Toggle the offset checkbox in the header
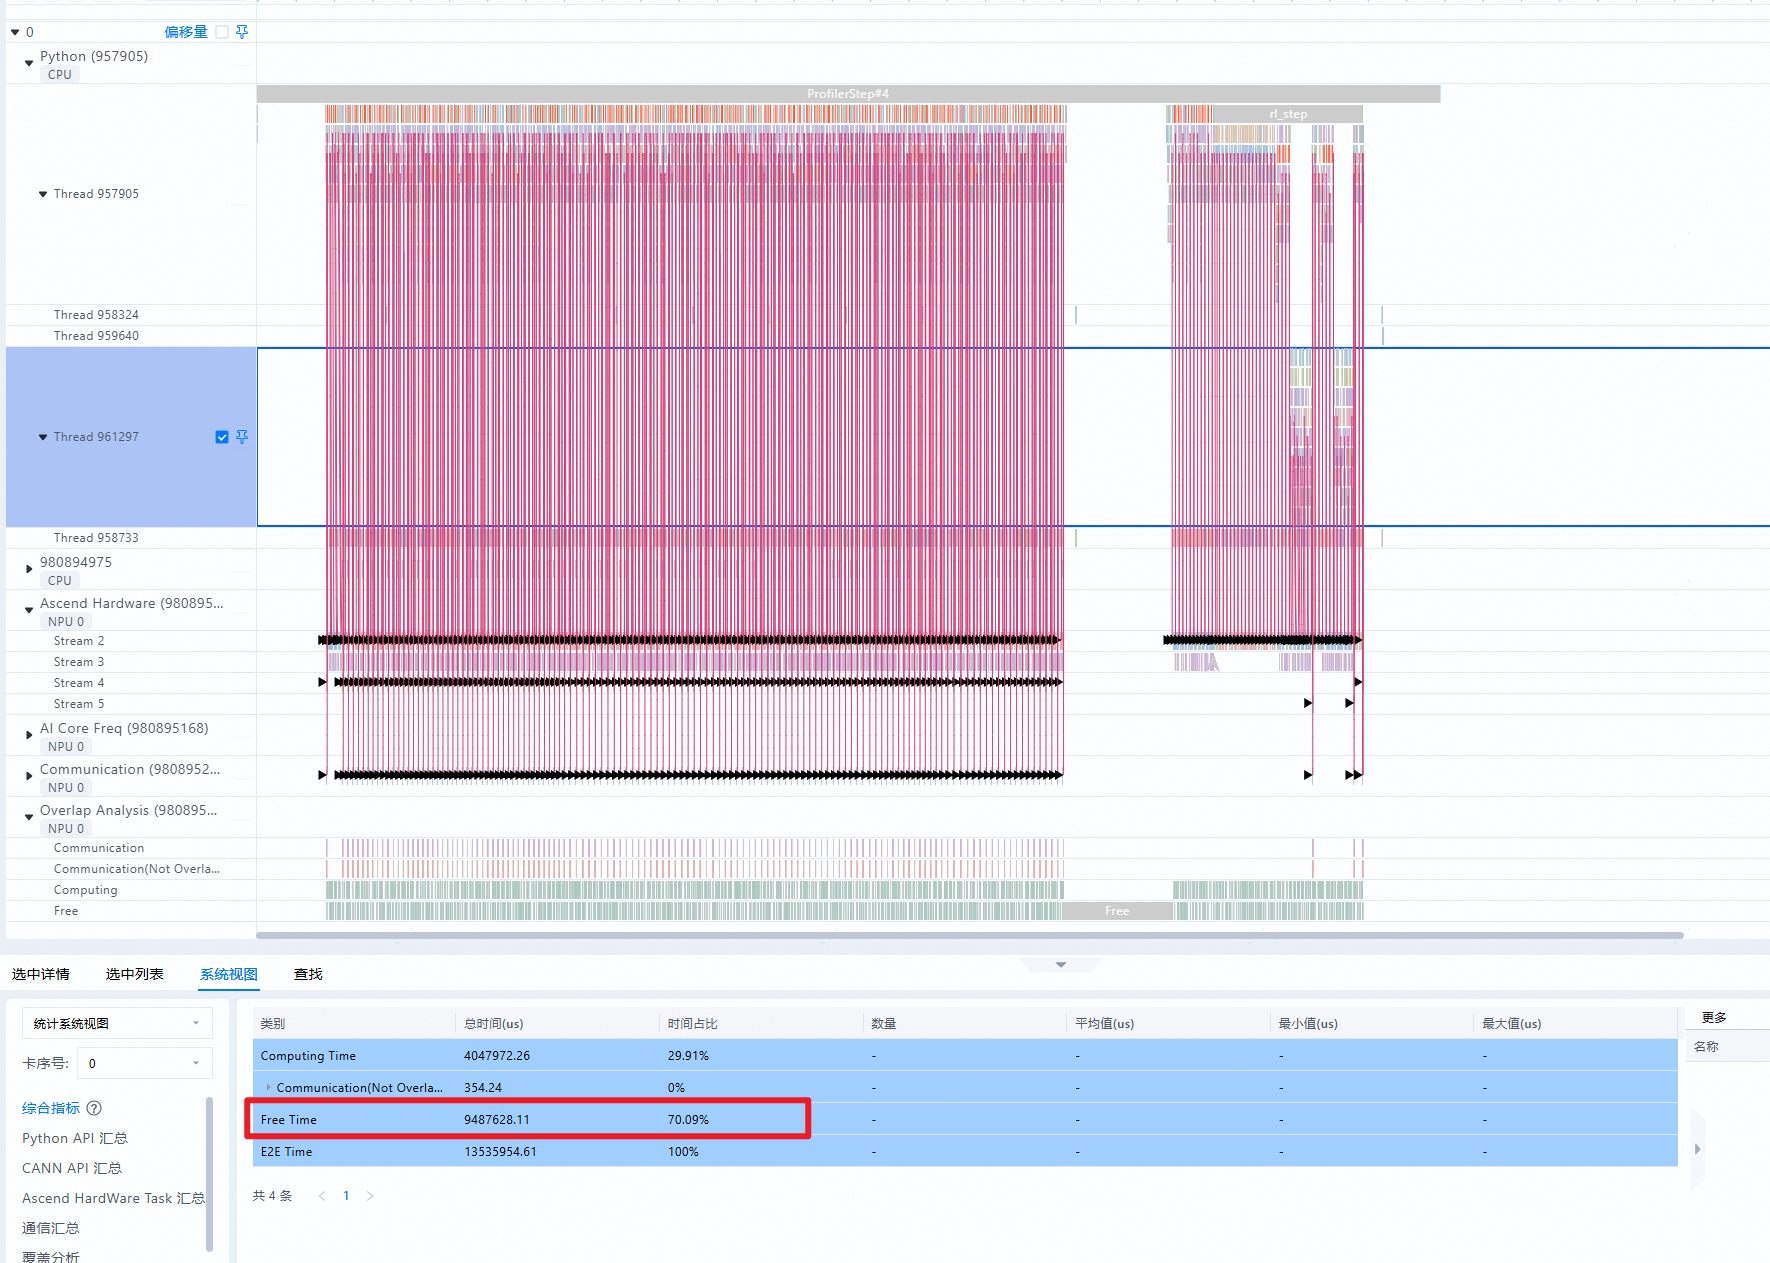 click(222, 32)
